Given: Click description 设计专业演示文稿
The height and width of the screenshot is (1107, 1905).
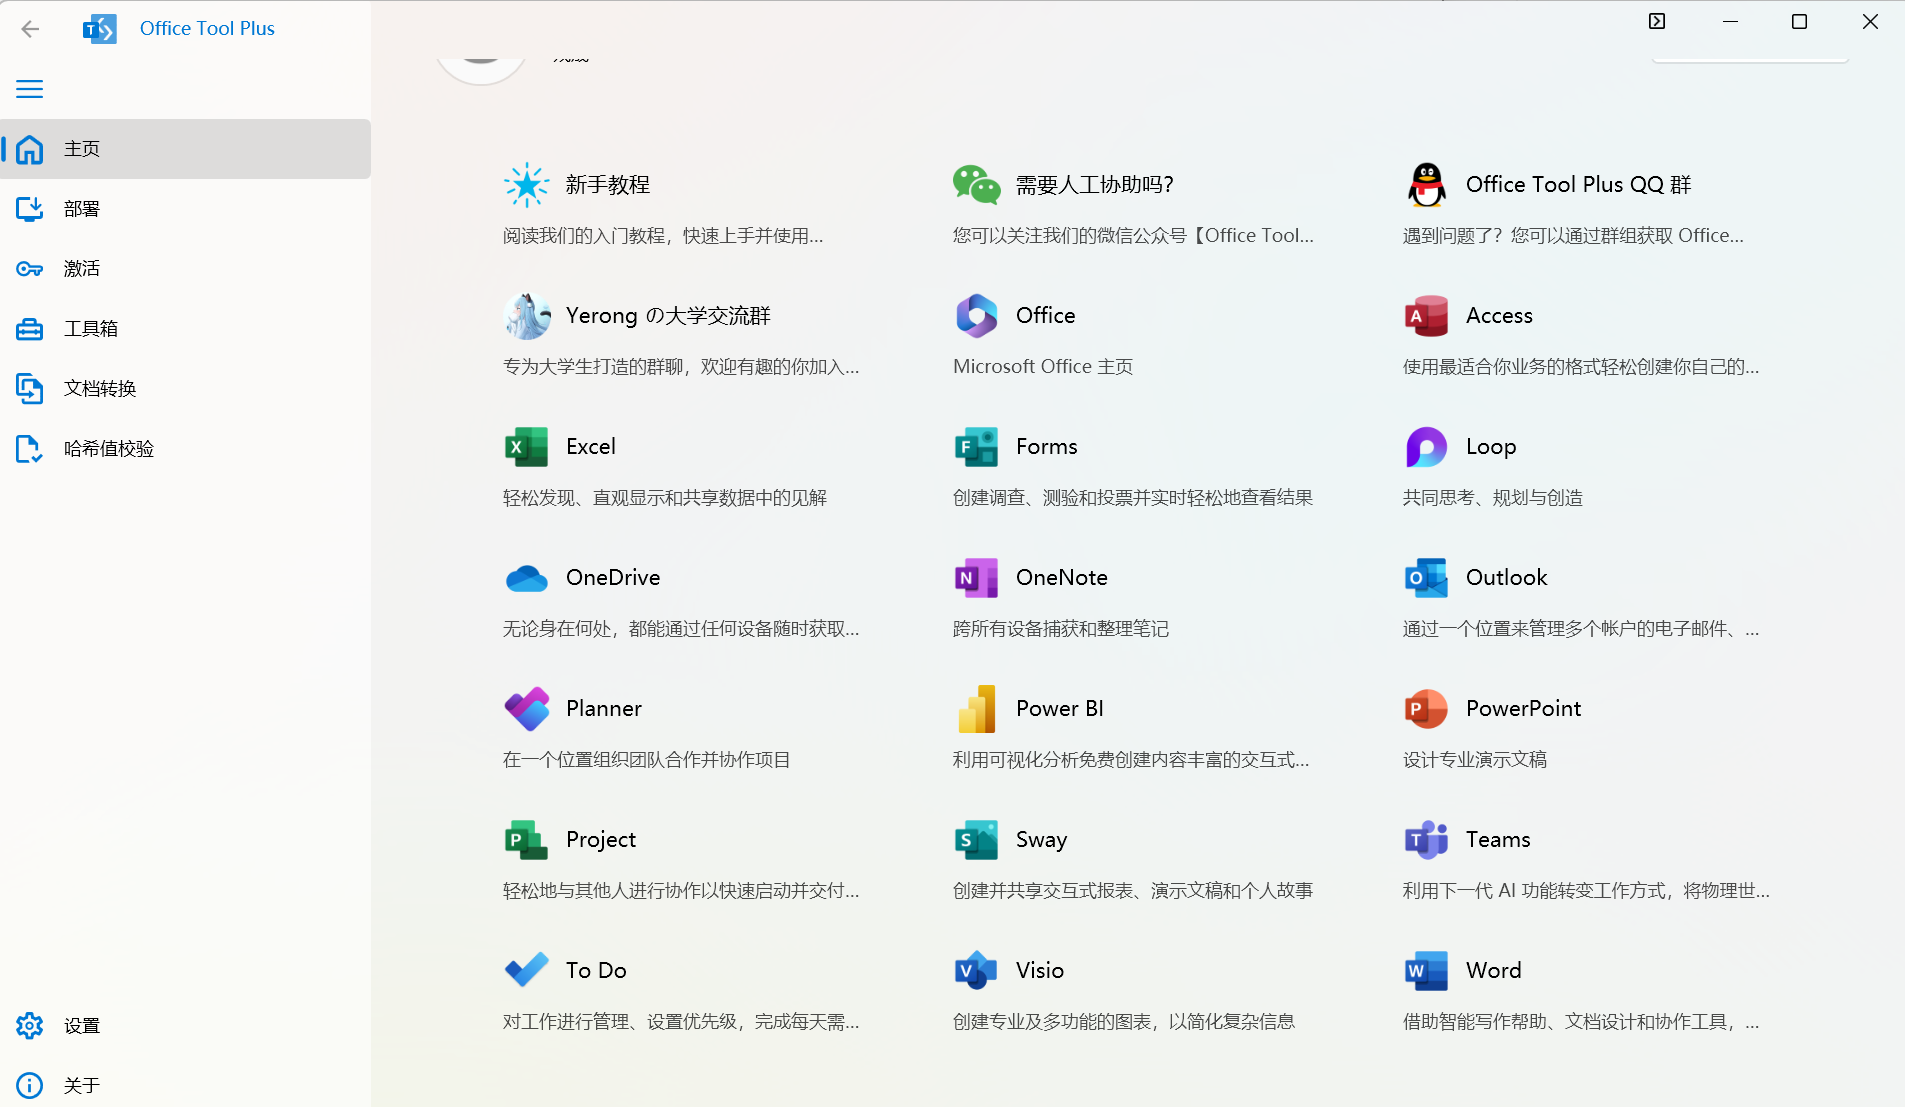Looking at the screenshot, I should click(x=1475, y=760).
